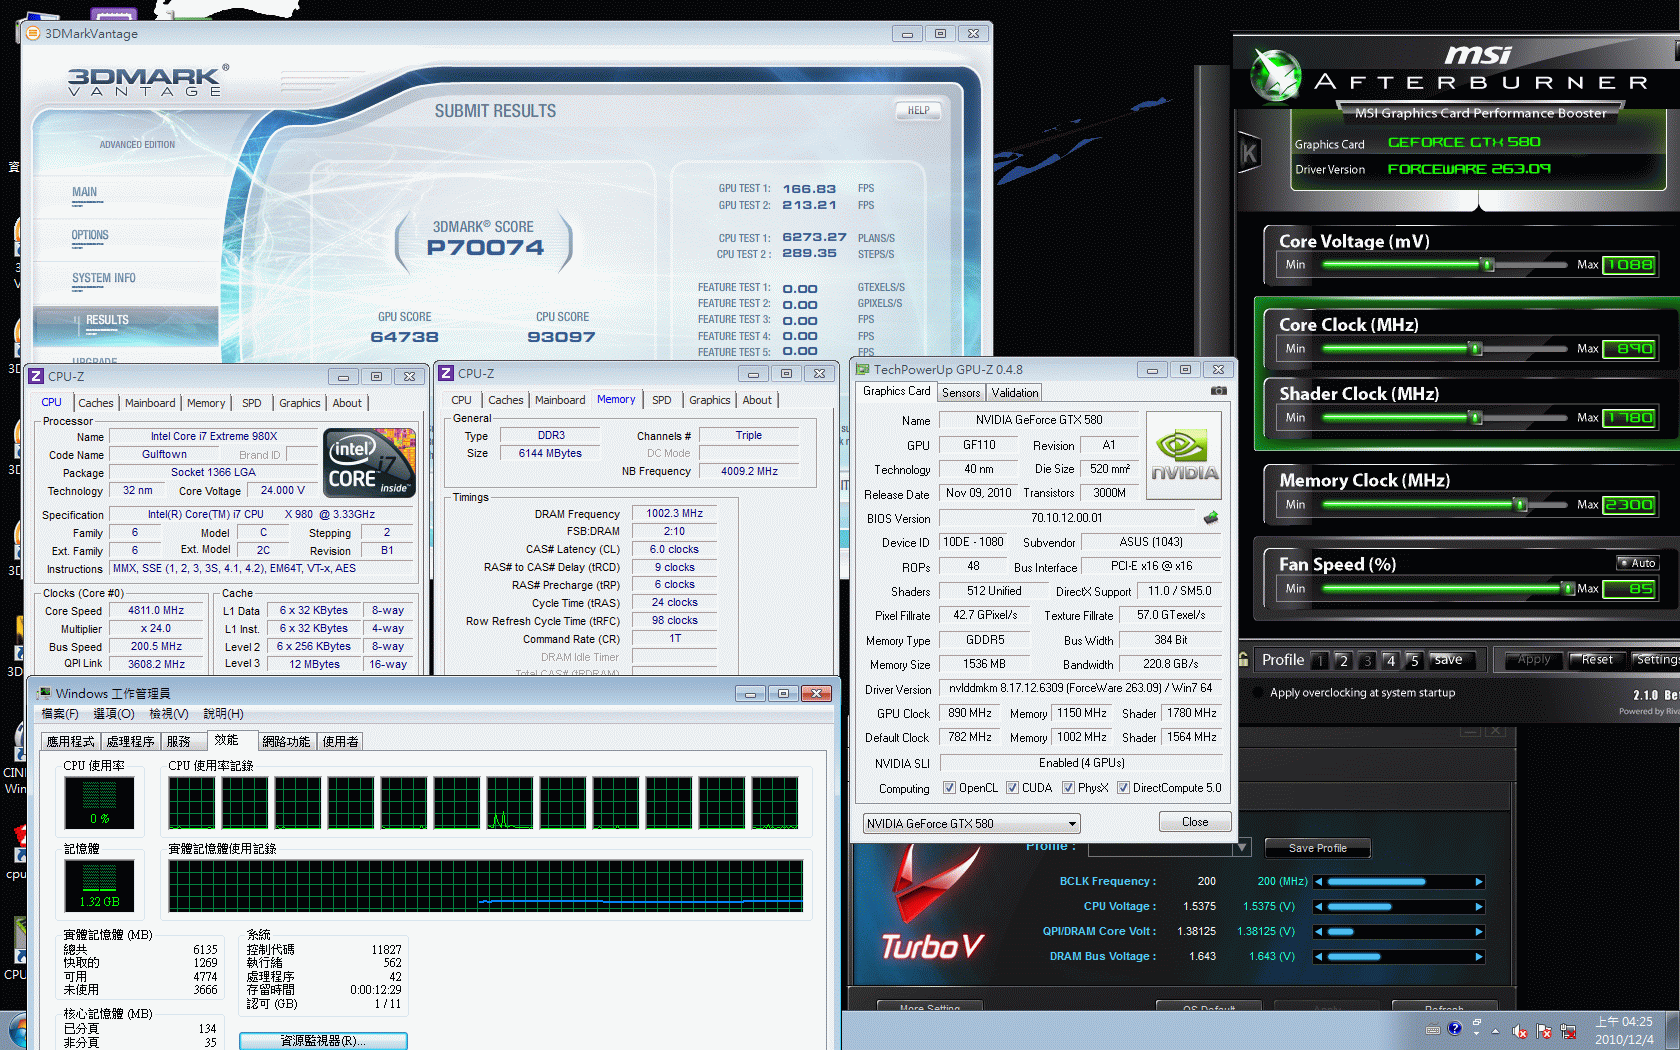Click the NVIDIA logo in GPU-Z

pos(1184,458)
